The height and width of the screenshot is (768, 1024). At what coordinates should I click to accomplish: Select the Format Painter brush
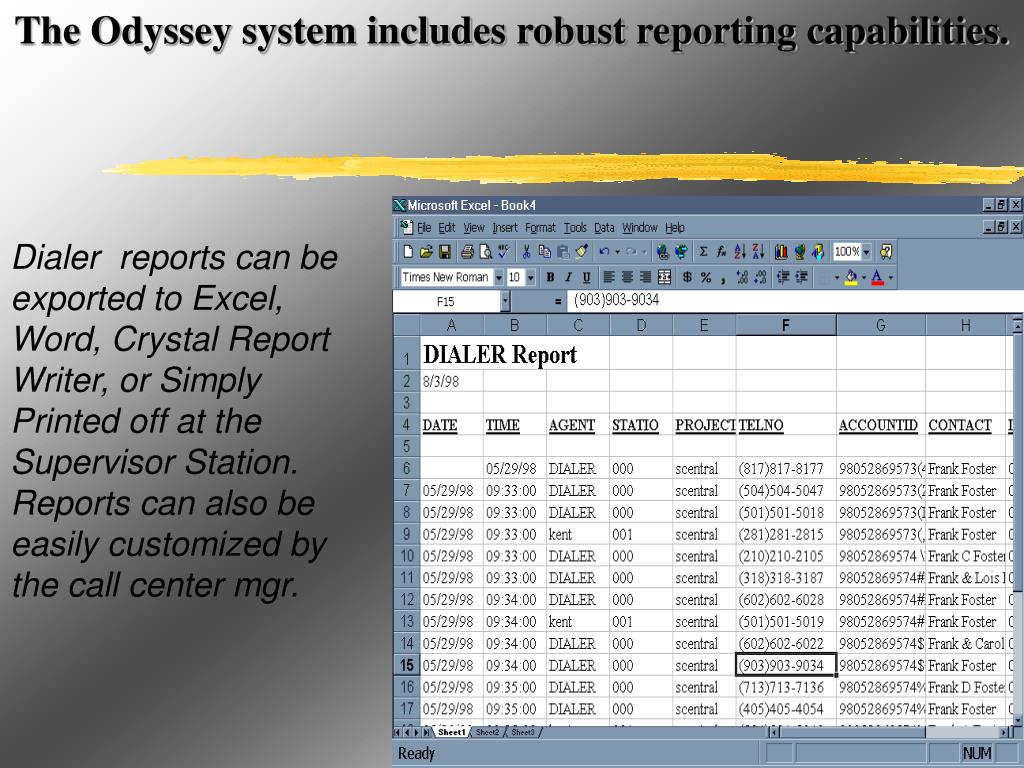(581, 251)
